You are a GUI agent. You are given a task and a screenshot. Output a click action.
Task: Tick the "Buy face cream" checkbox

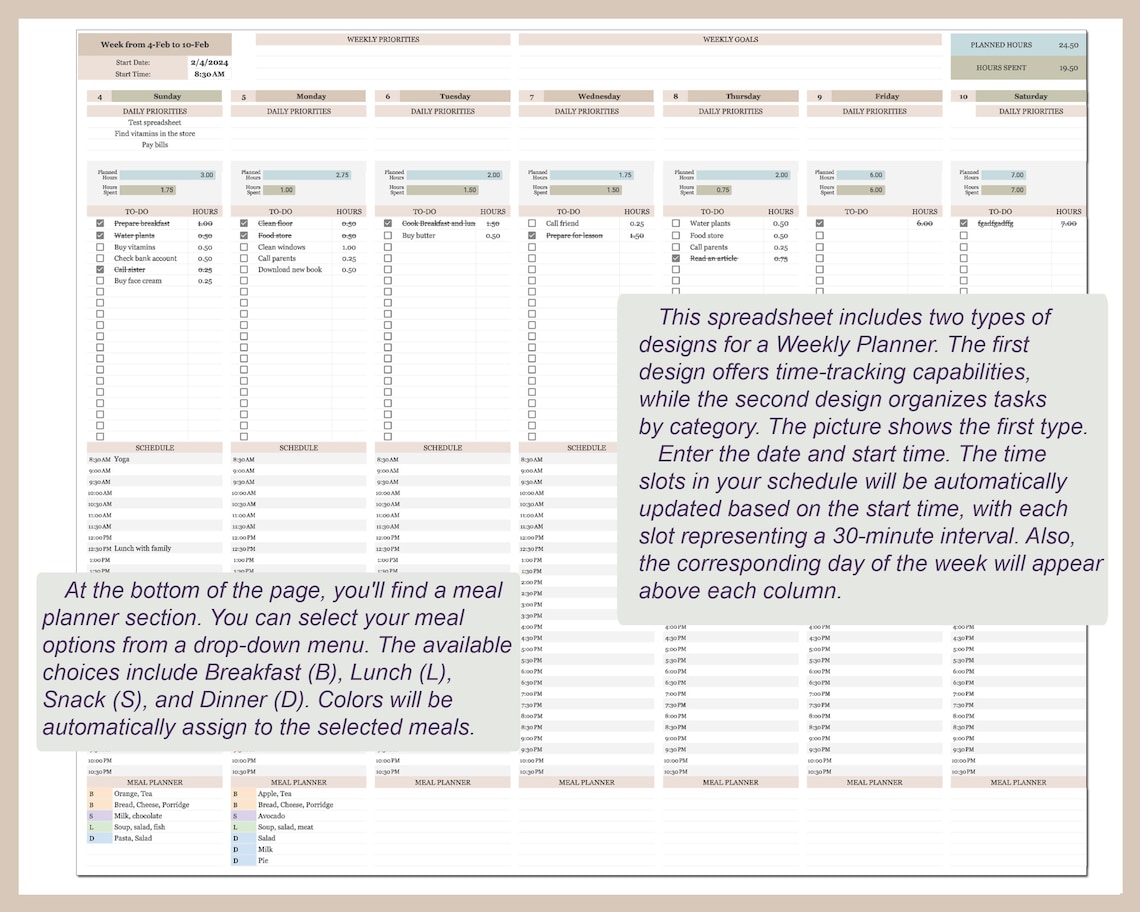(x=100, y=283)
